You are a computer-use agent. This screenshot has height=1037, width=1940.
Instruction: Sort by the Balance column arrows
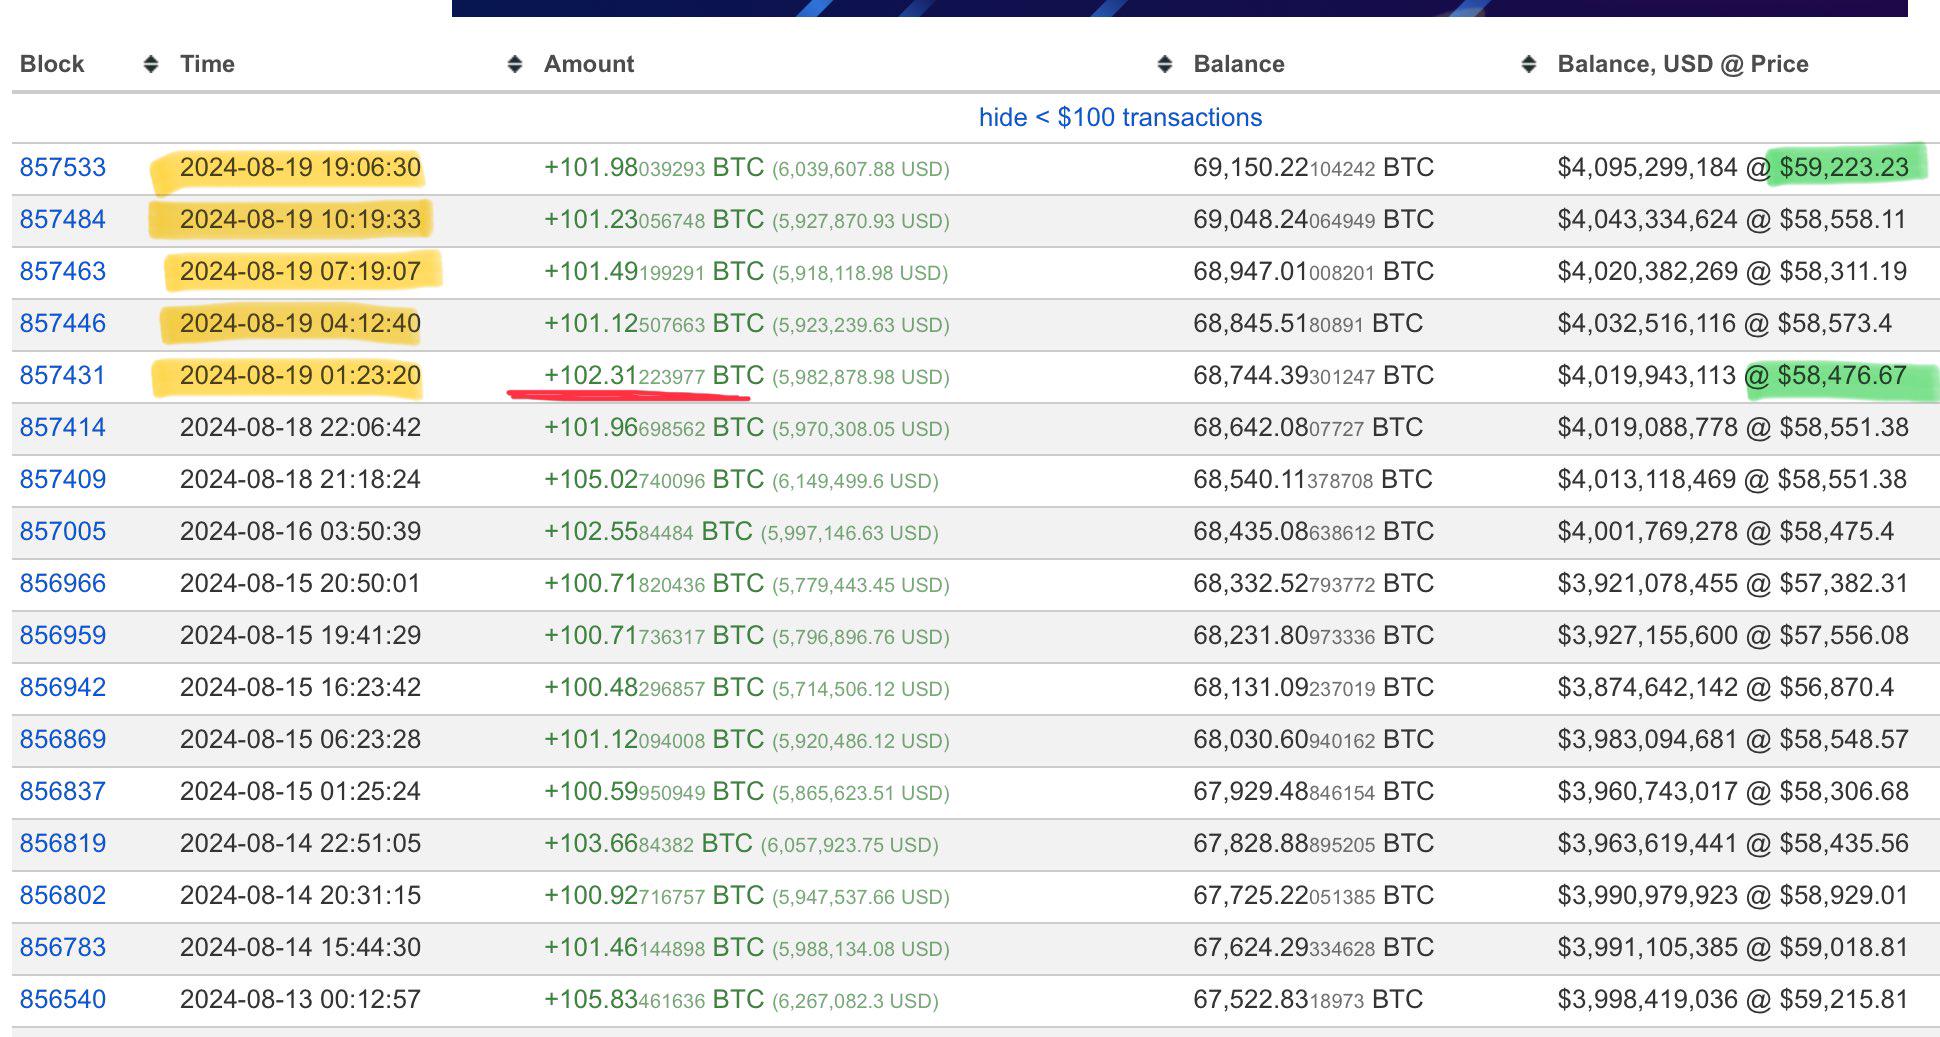point(1528,64)
